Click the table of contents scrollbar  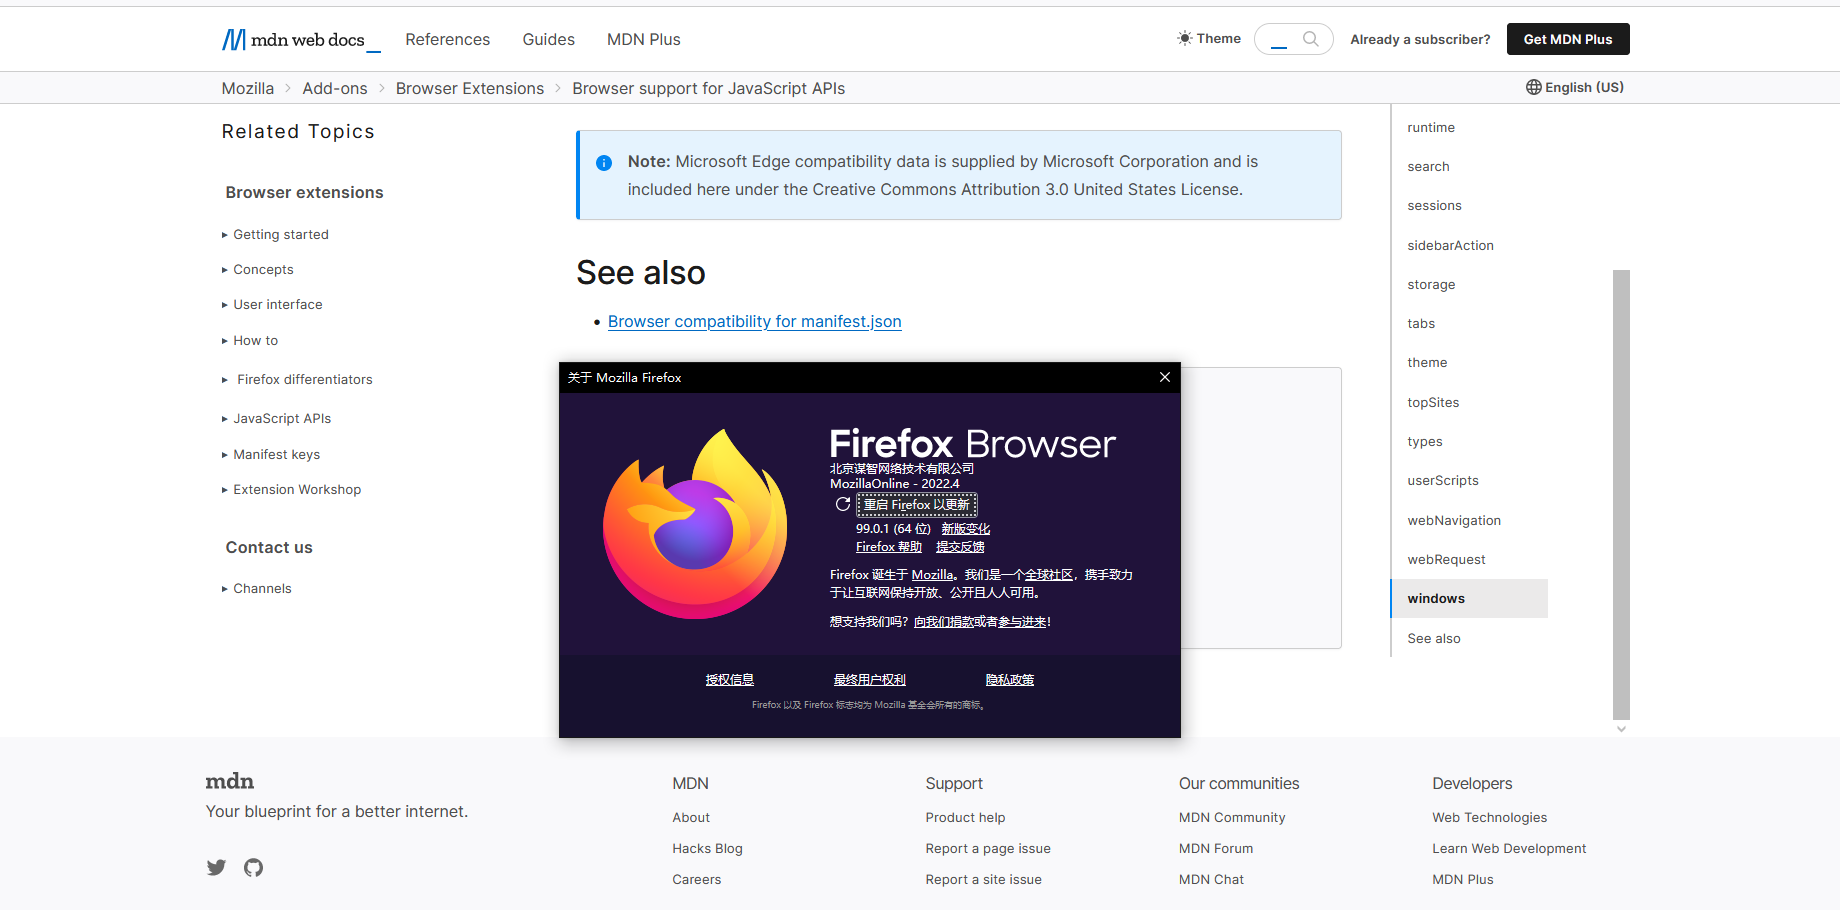point(1621,494)
